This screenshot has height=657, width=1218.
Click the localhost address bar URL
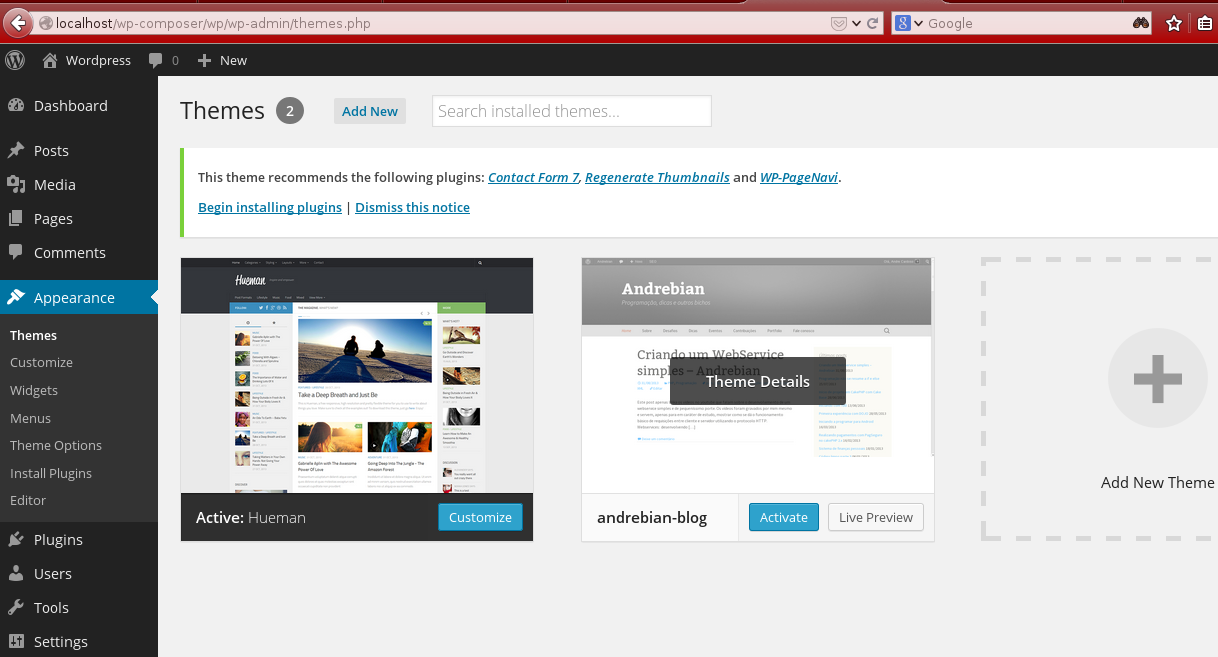pos(213,23)
